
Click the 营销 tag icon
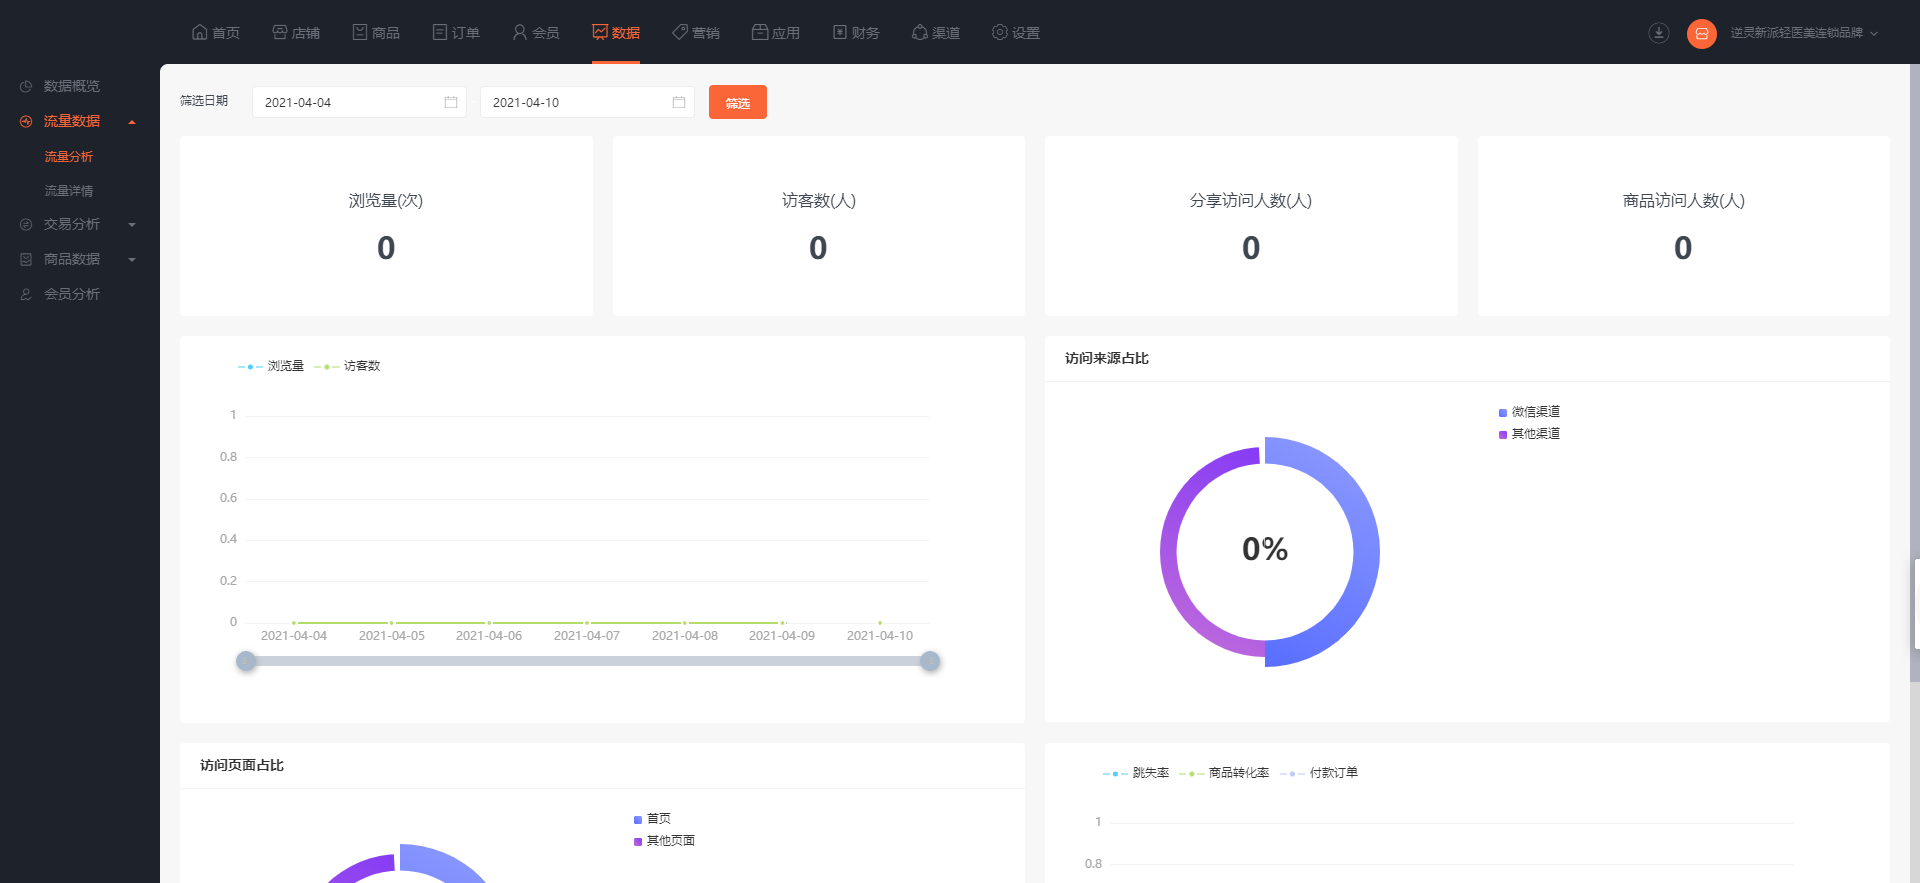point(680,32)
